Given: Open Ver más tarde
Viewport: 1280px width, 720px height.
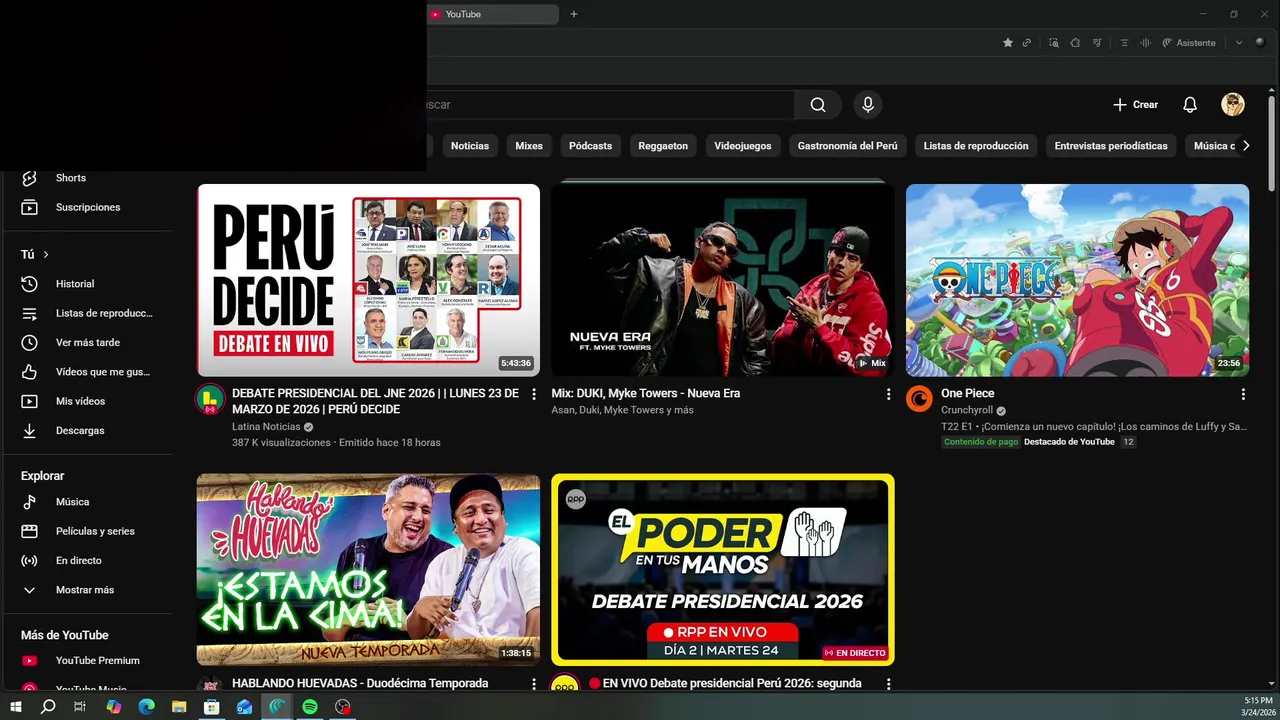Looking at the screenshot, I should click(88, 342).
